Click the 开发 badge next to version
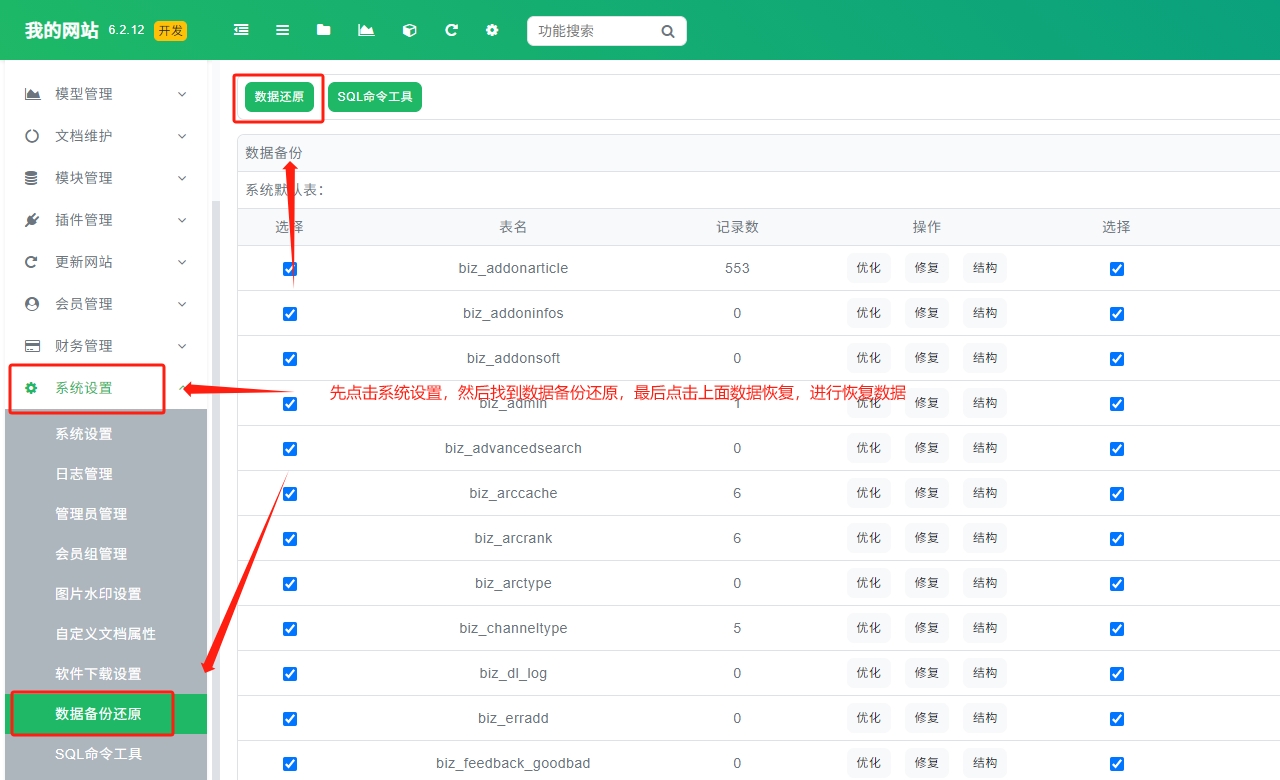This screenshot has height=780, width=1280. [170, 31]
